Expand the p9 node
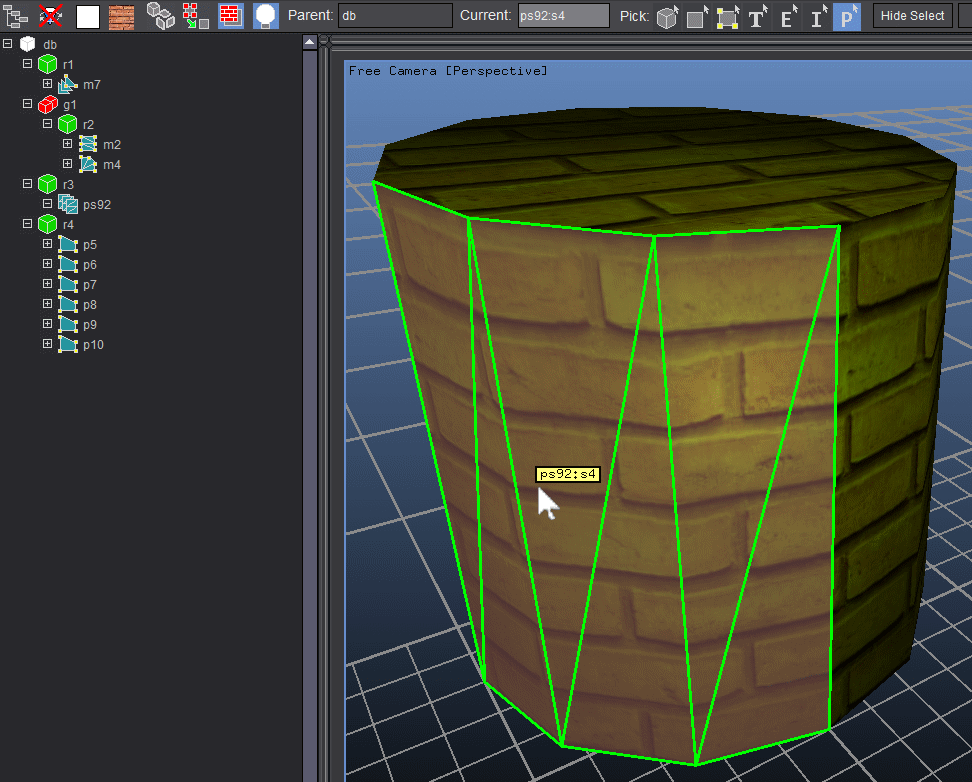This screenshot has height=782, width=972. (x=47, y=323)
